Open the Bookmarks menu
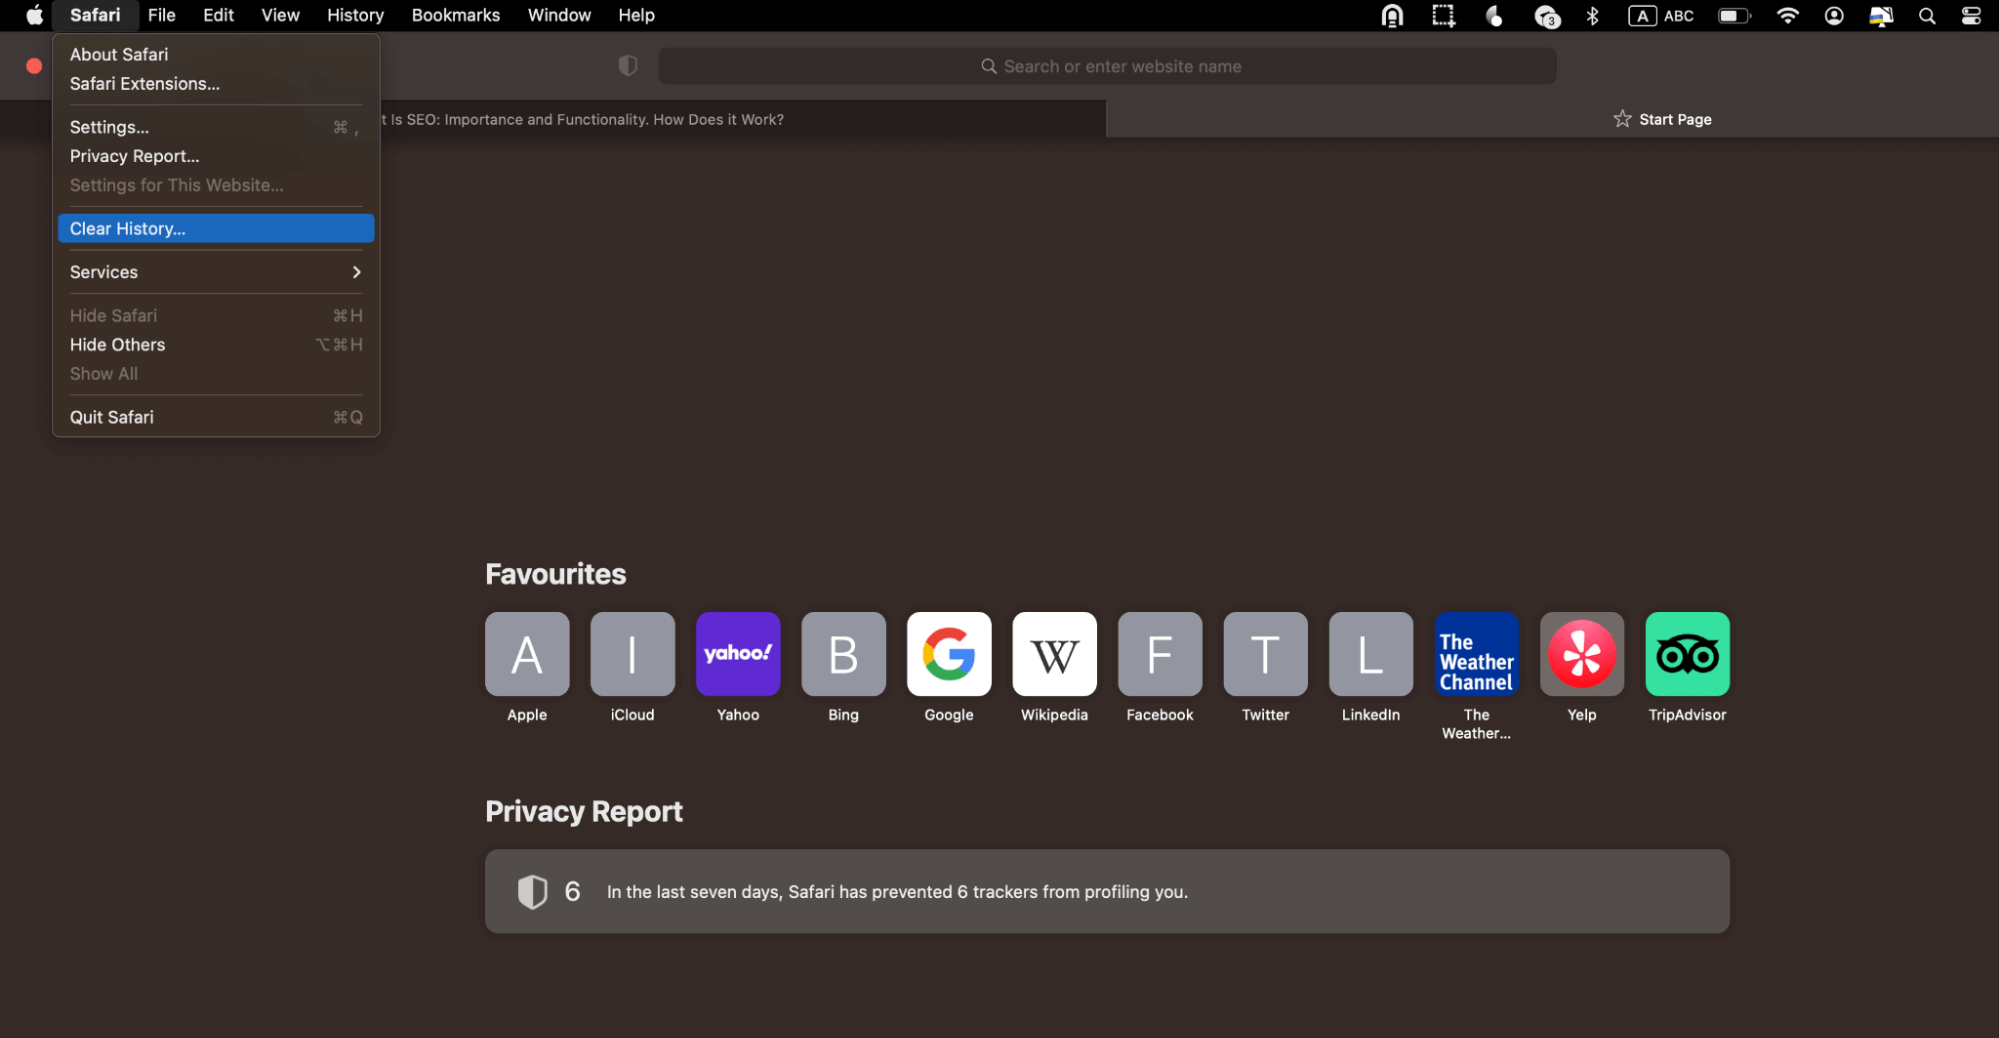 tap(456, 15)
